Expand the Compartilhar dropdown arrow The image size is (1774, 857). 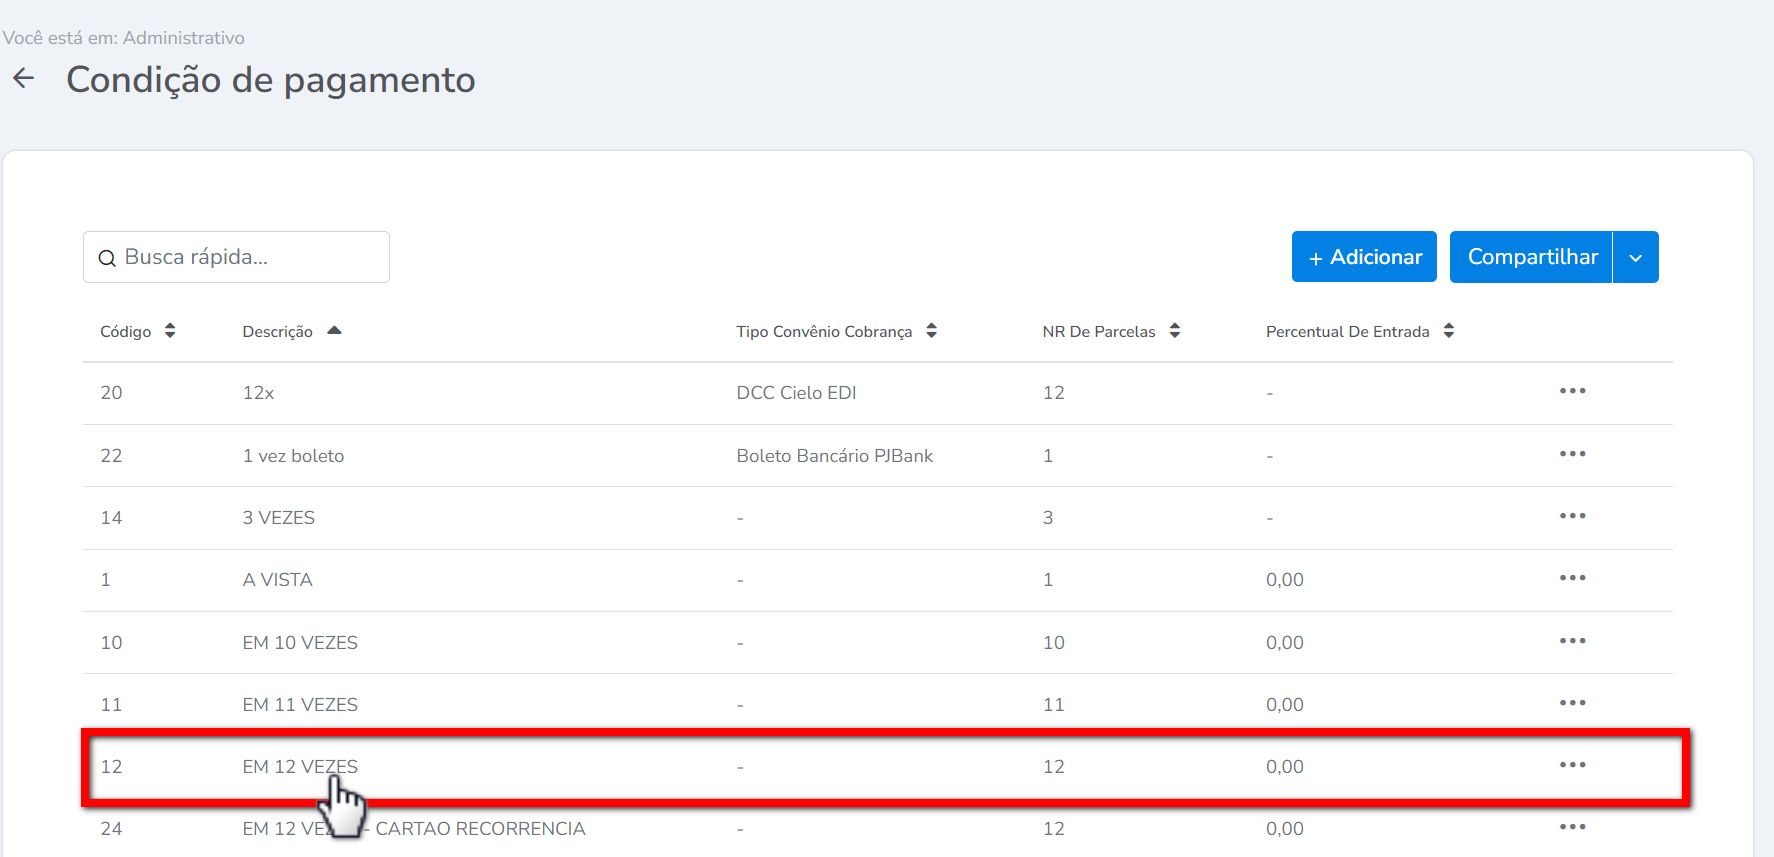coord(1636,258)
